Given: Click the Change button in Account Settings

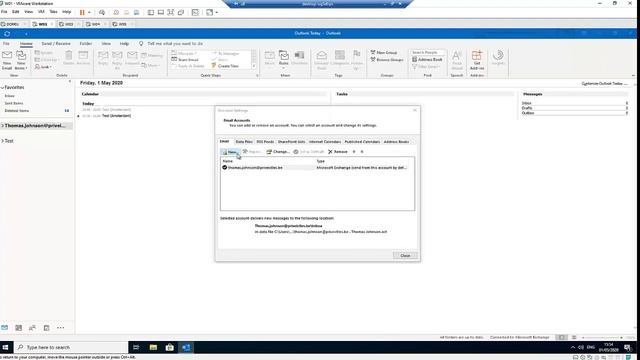Looking at the screenshot, I should click(278, 152).
